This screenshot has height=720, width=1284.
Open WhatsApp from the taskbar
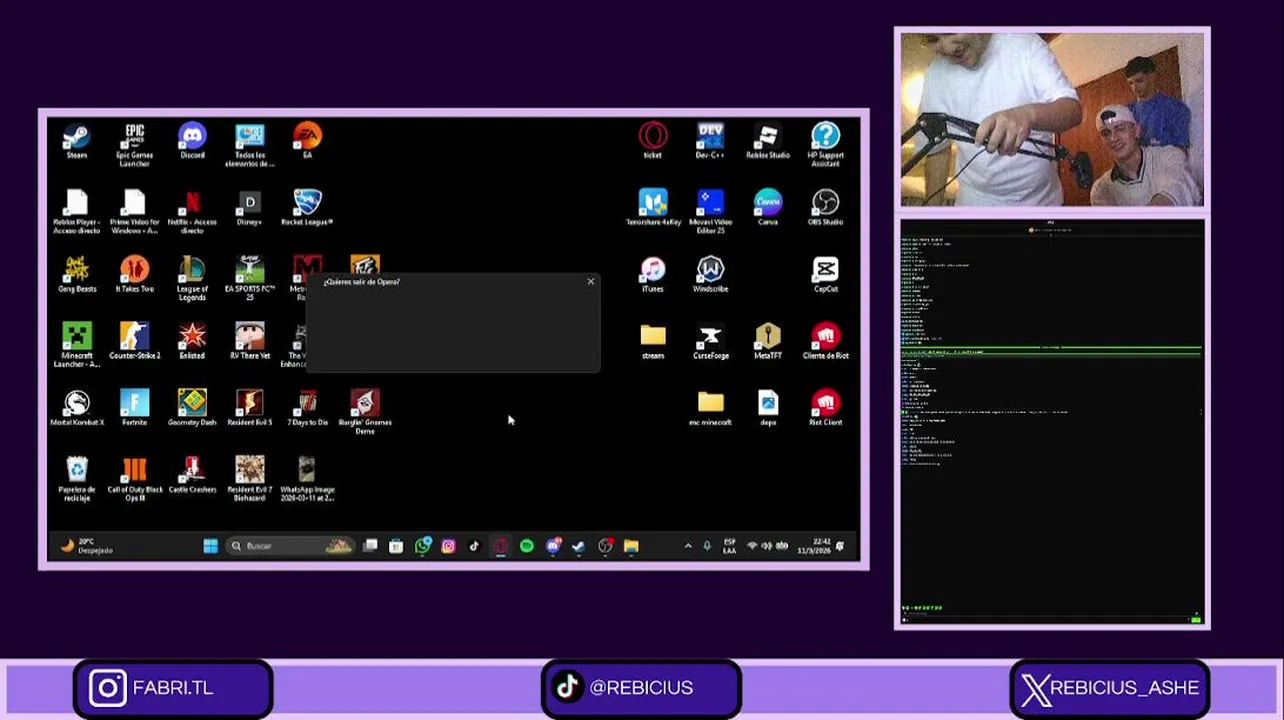click(422, 546)
